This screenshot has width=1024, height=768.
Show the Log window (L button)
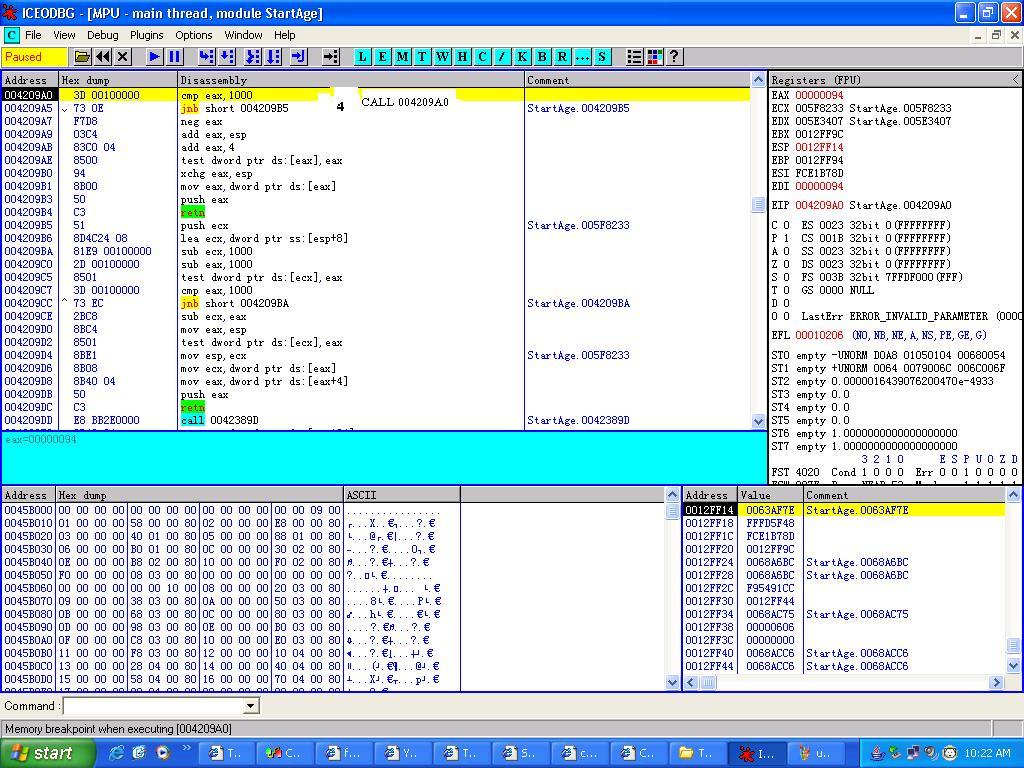pos(362,57)
